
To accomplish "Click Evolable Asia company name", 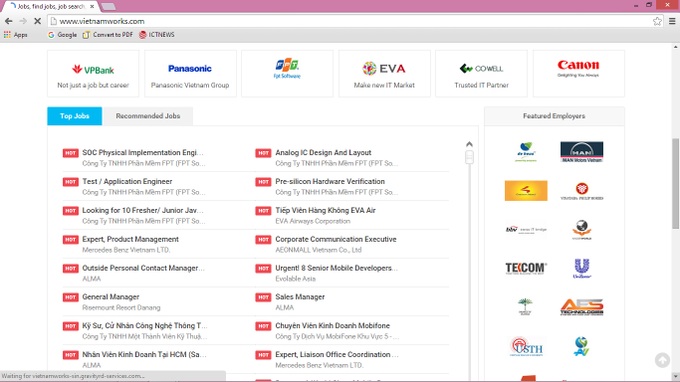I will point(295,279).
